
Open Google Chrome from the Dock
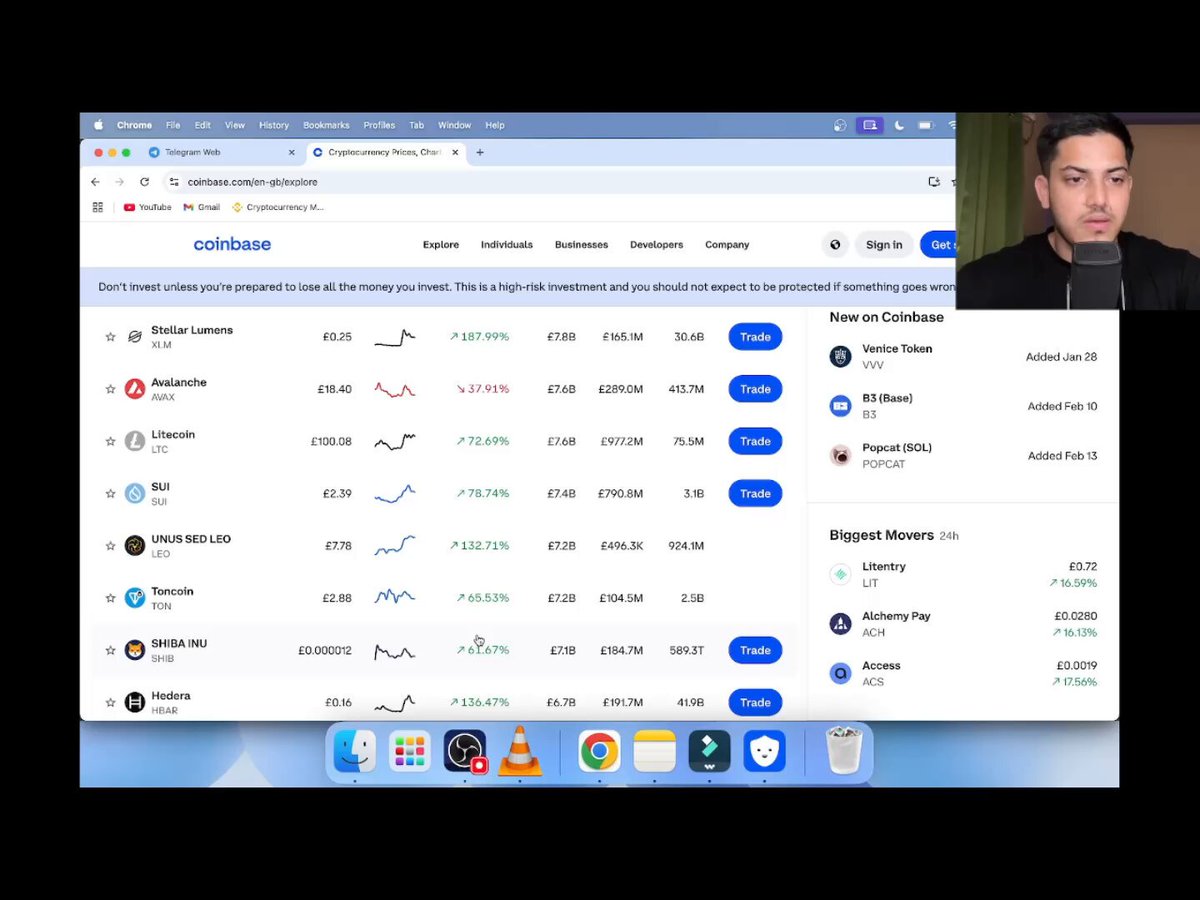[599, 751]
